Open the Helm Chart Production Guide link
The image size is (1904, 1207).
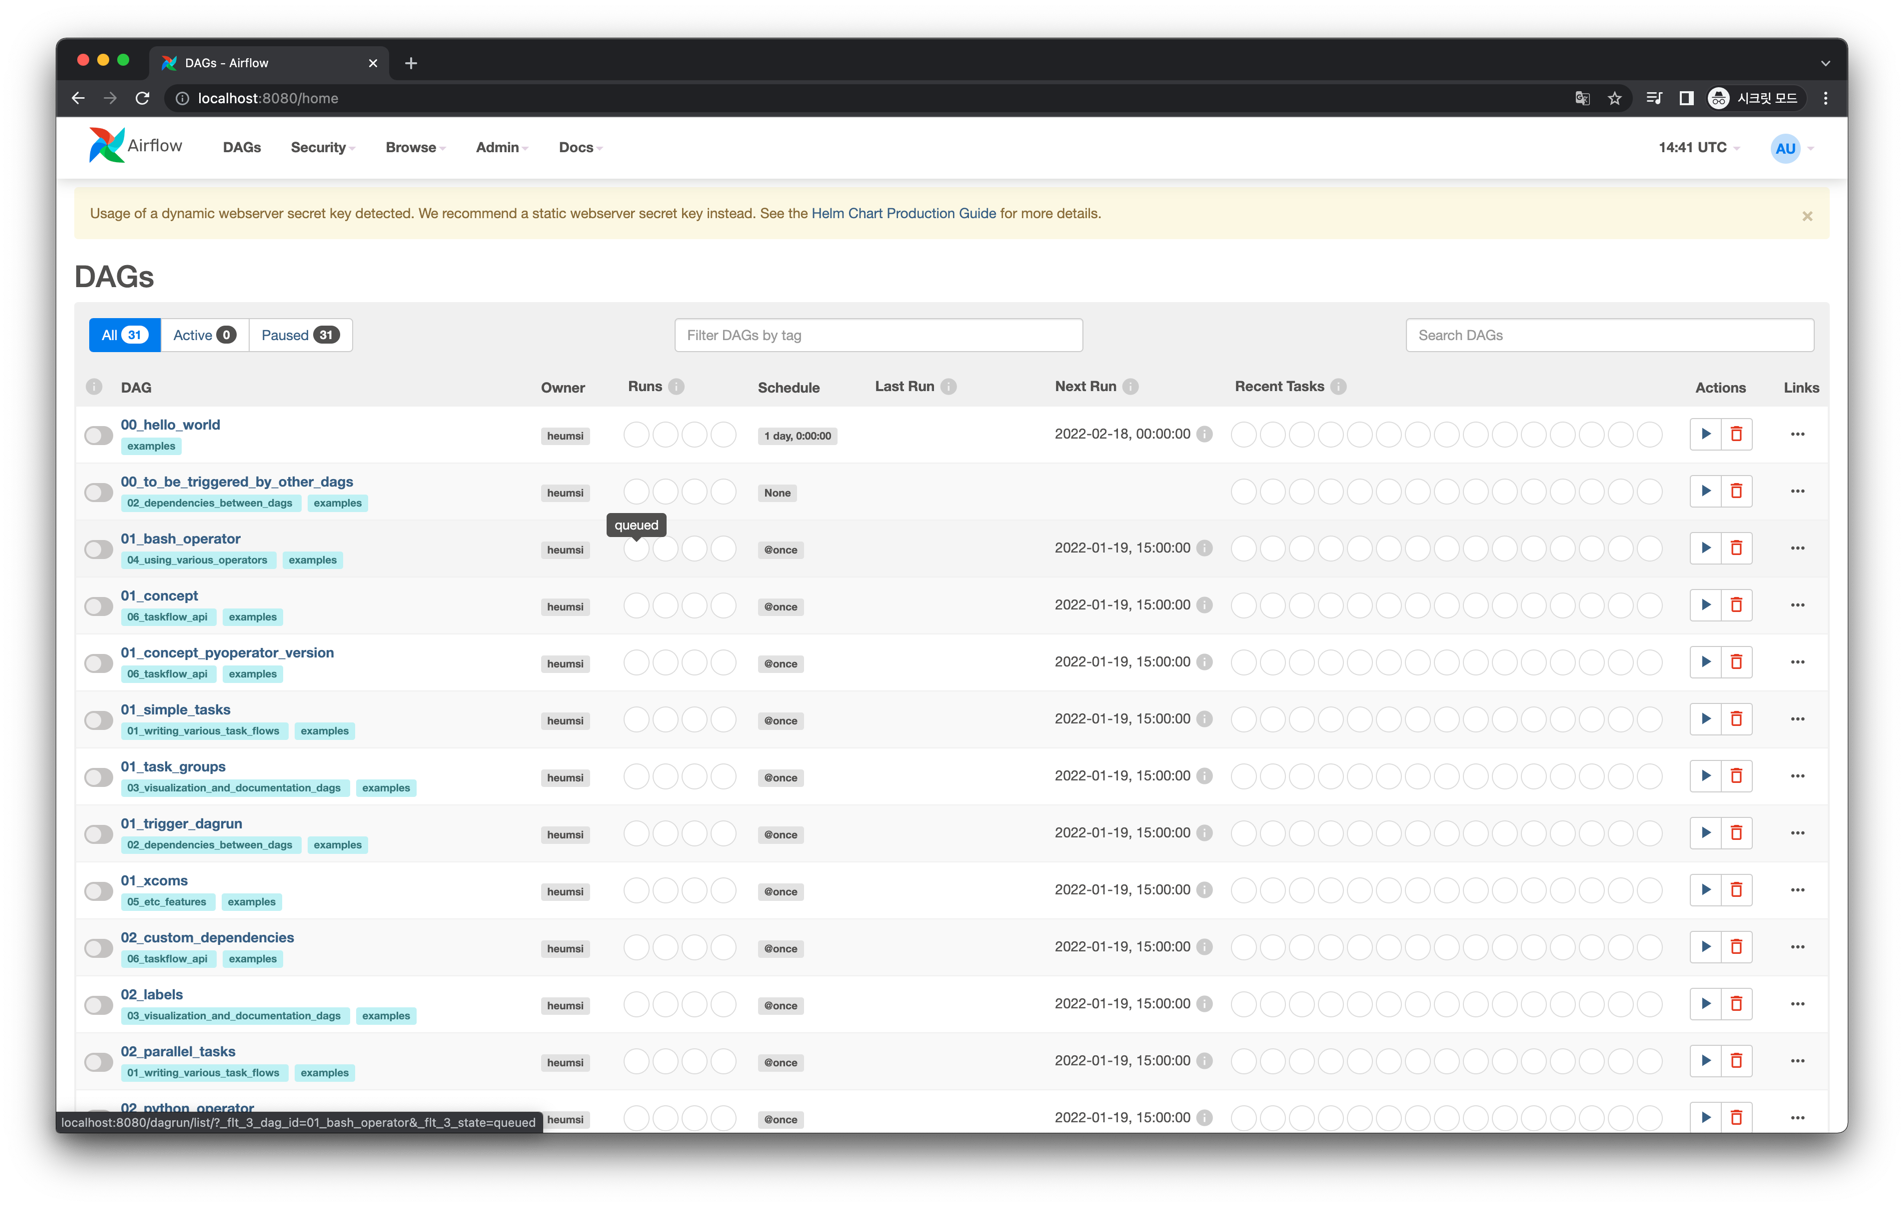tap(903, 213)
